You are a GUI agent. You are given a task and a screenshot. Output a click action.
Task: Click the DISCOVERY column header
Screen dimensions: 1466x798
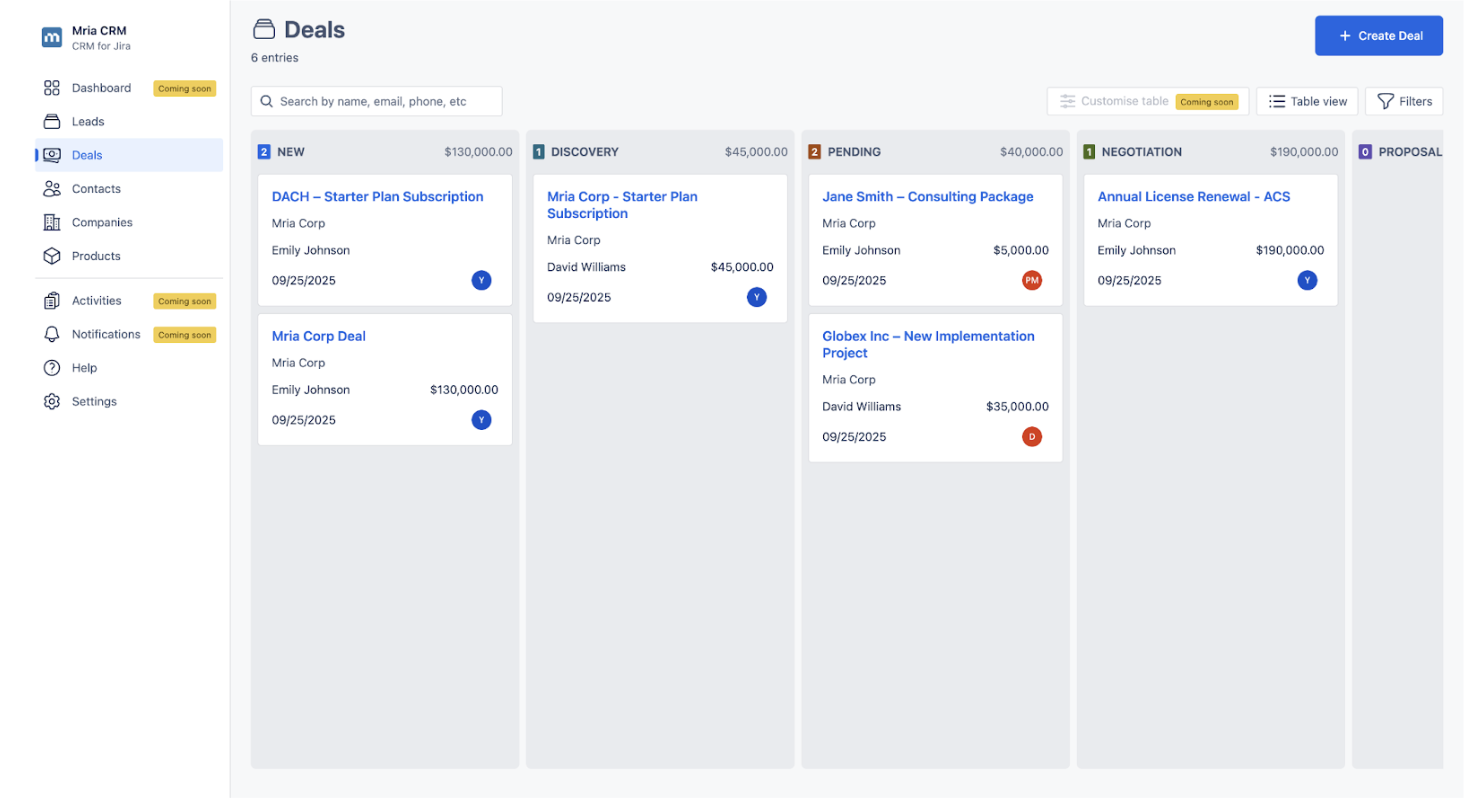585,152
